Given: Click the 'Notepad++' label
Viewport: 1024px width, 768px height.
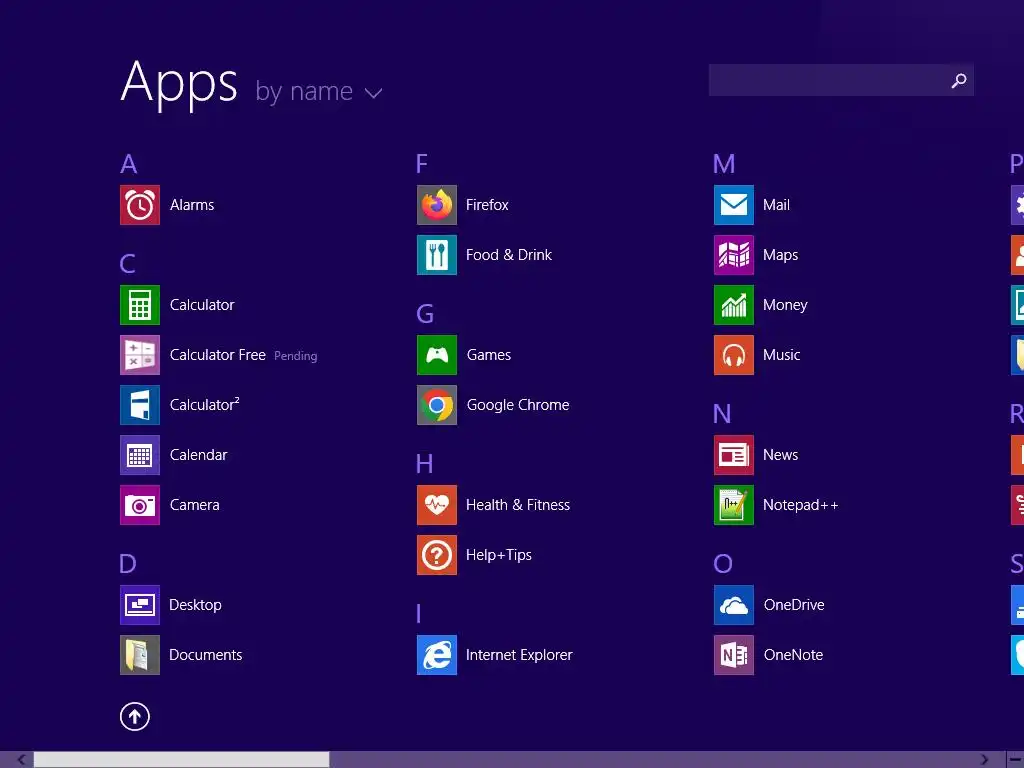Looking at the screenshot, I should pos(801,505).
